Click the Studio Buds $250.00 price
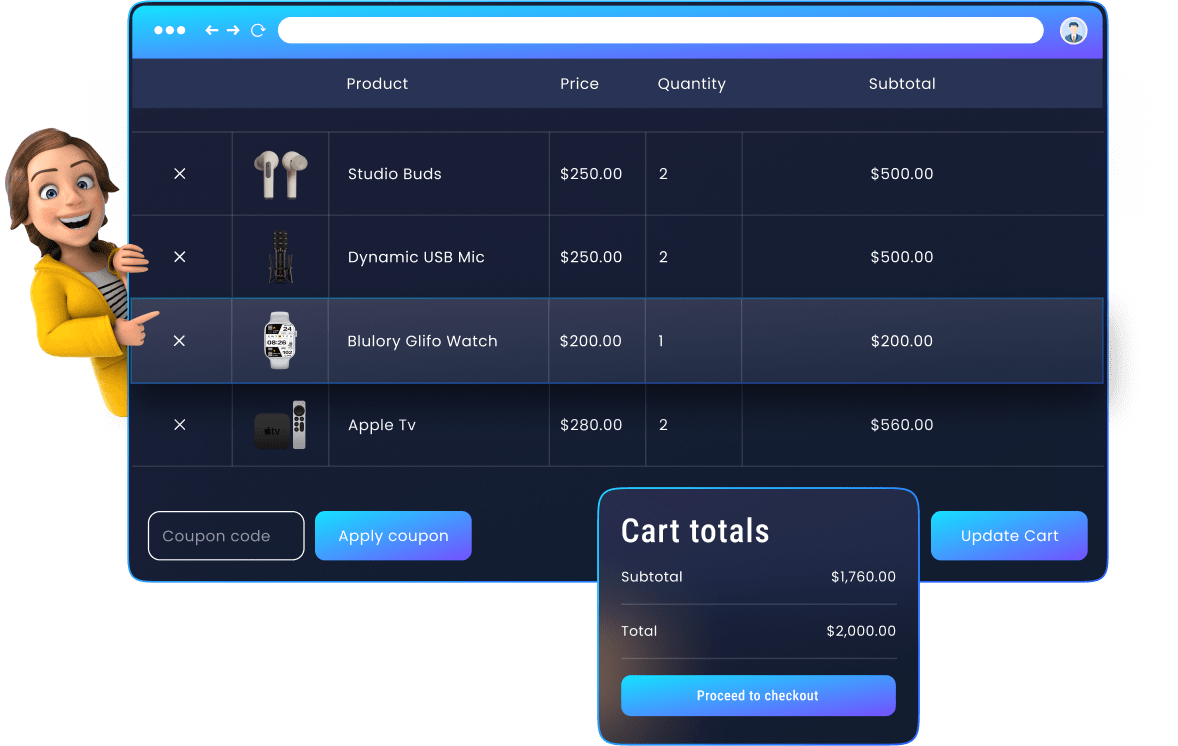1178x746 pixels. tap(591, 174)
